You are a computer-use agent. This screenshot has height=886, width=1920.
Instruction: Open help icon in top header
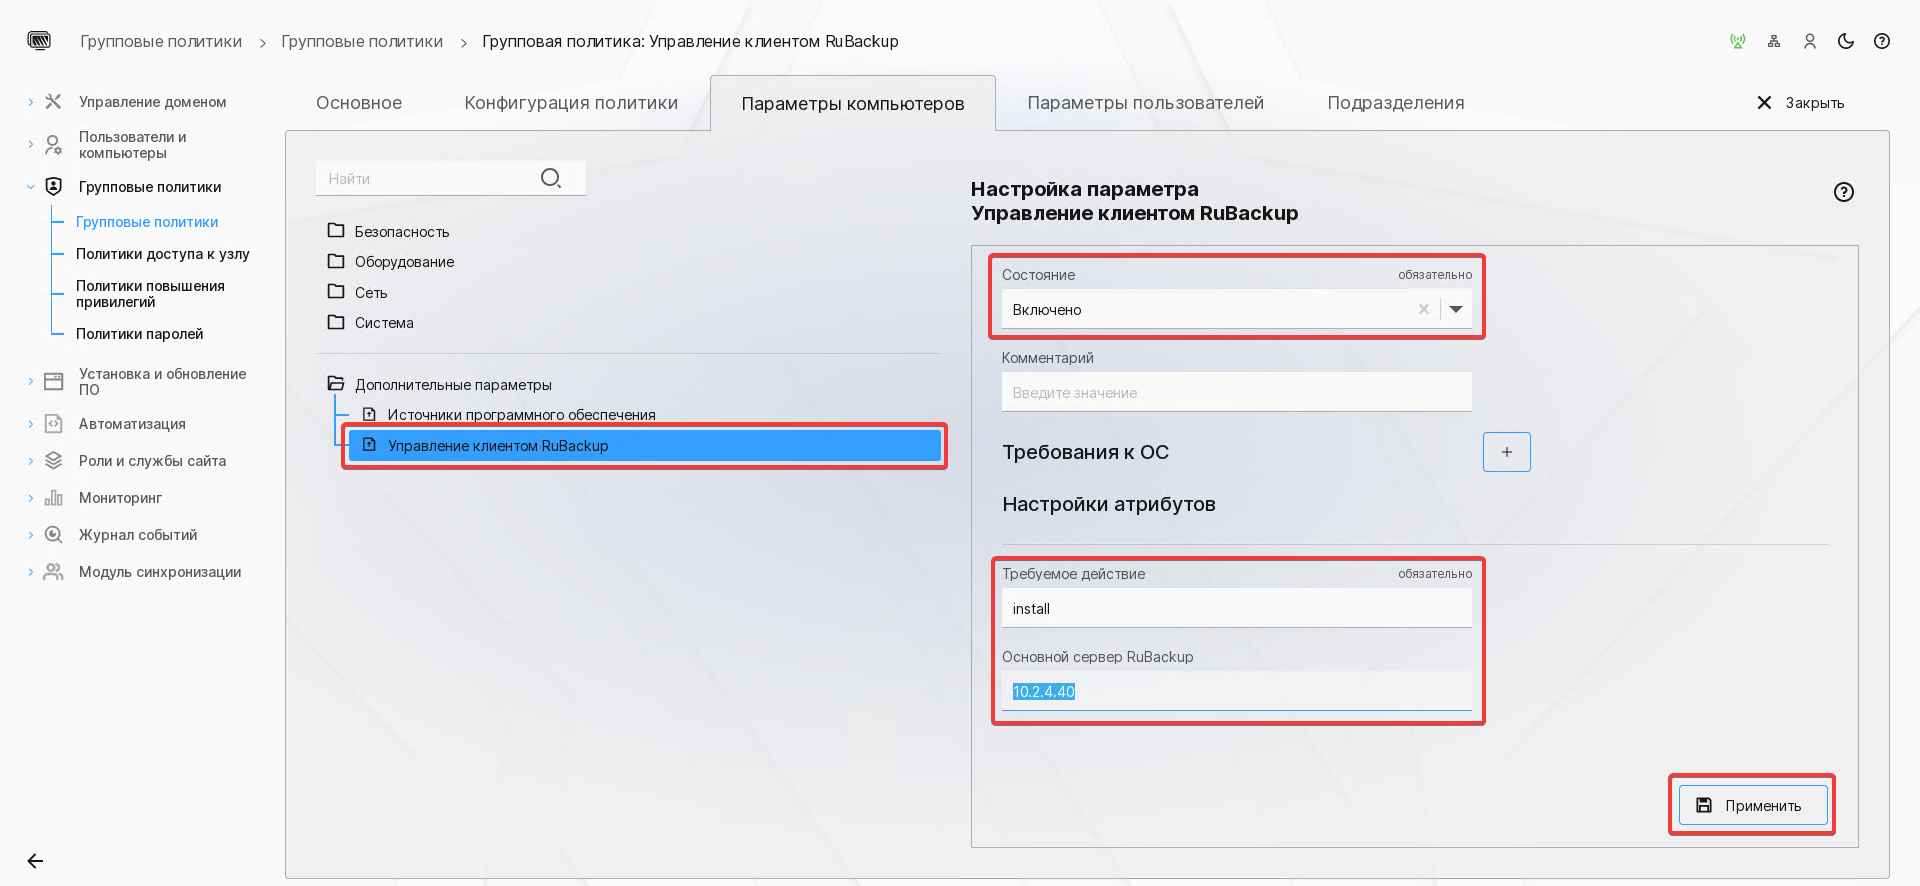pyautogui.click(x=1882, y=41)
